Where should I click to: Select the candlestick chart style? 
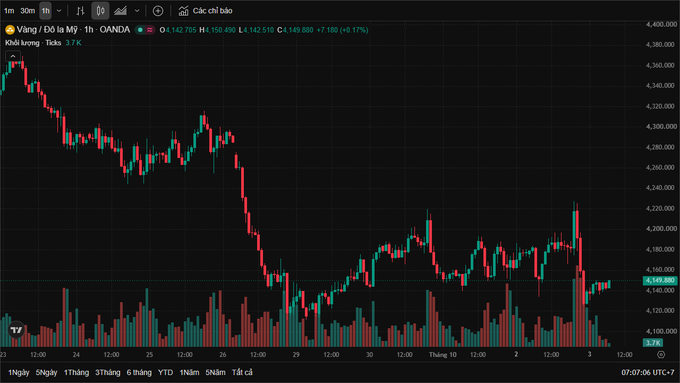click(x=100, y=11)
